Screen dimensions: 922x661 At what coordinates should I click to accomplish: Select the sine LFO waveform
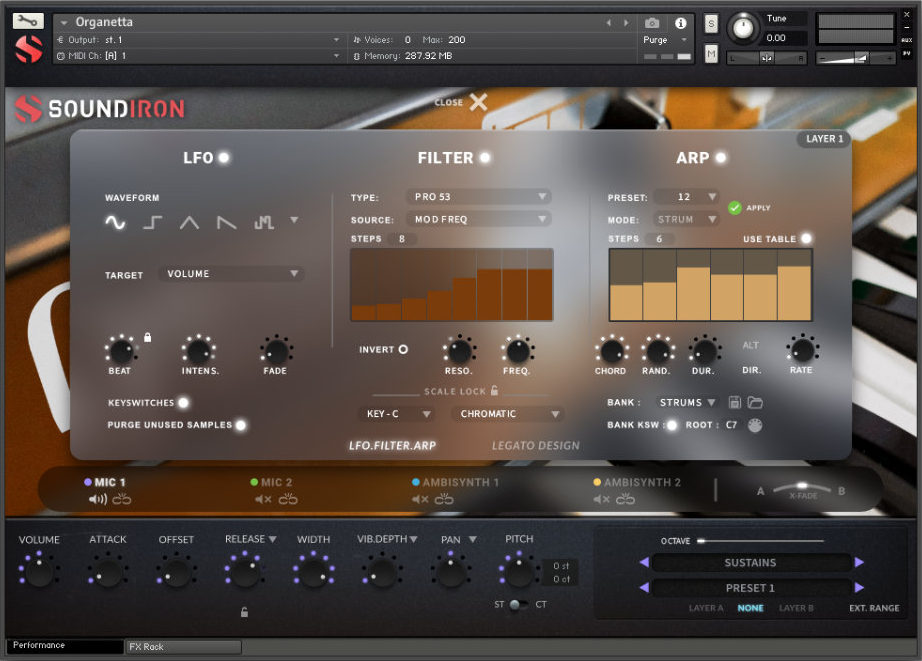pyautogui.click(x=113, y=223)
